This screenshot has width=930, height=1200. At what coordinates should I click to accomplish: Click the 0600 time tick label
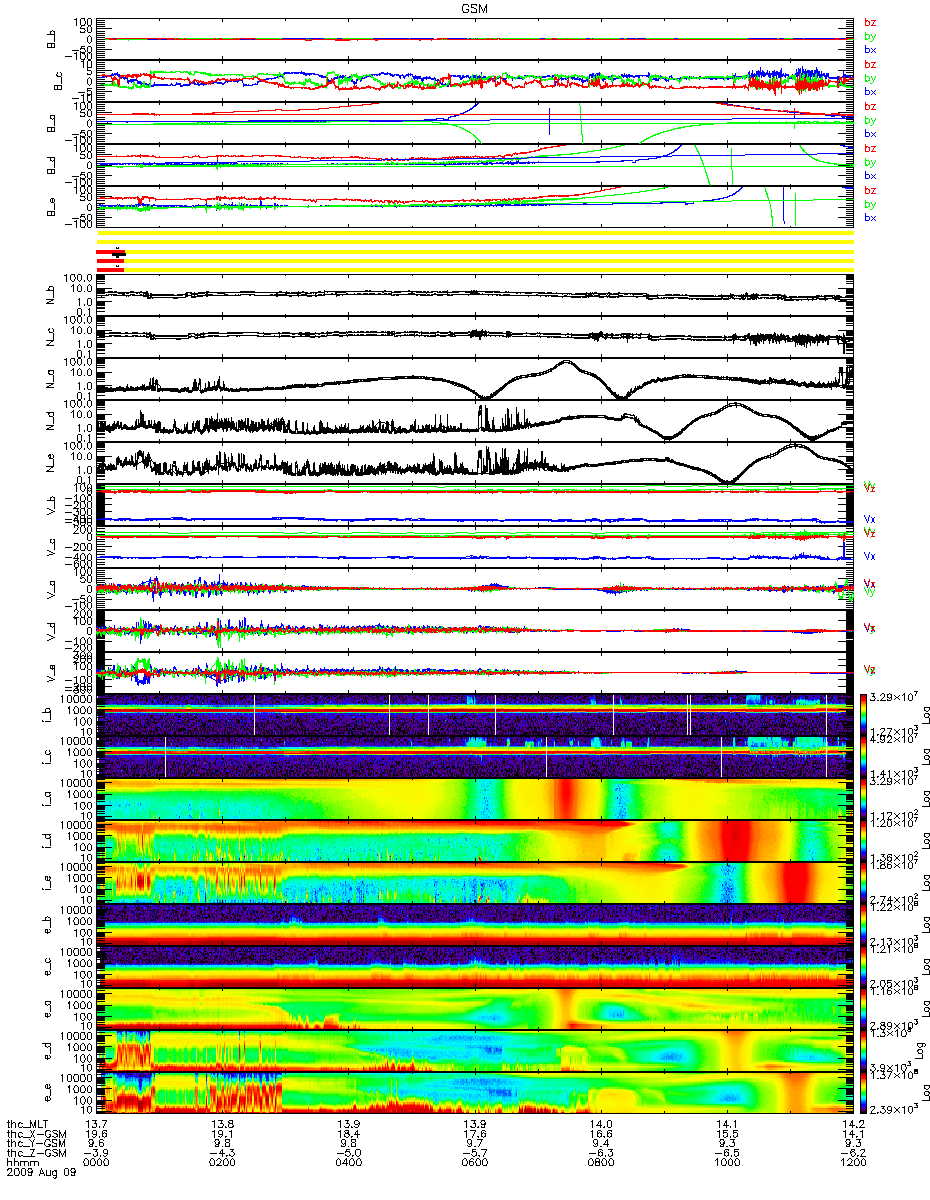pyautogui.click(x=475, y=1164)
